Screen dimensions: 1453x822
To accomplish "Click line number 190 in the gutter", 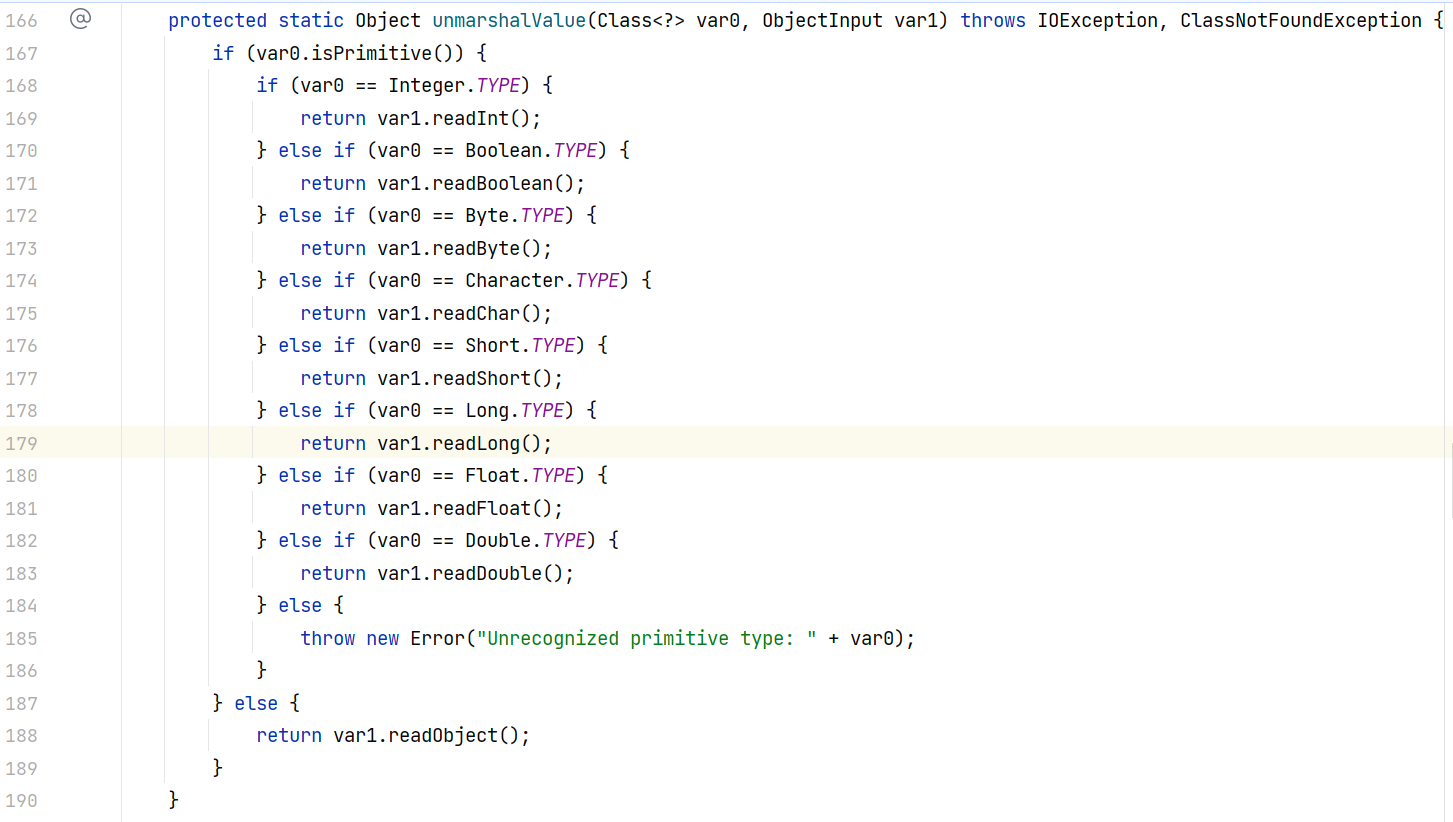I will click(x=21, y=800).
